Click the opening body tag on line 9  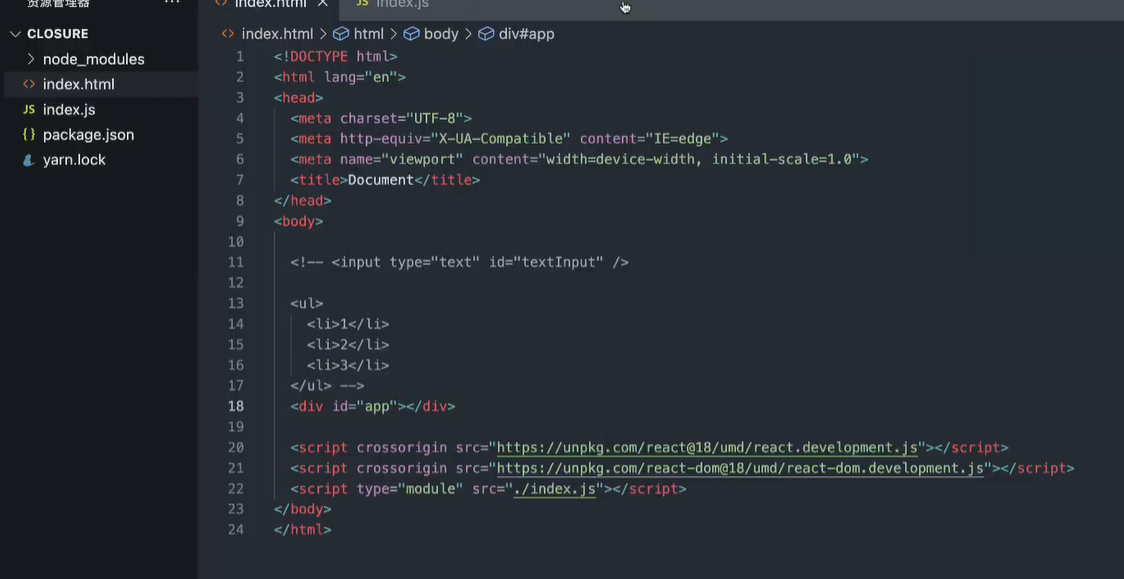pyautogui.click(x=298, y=222)
